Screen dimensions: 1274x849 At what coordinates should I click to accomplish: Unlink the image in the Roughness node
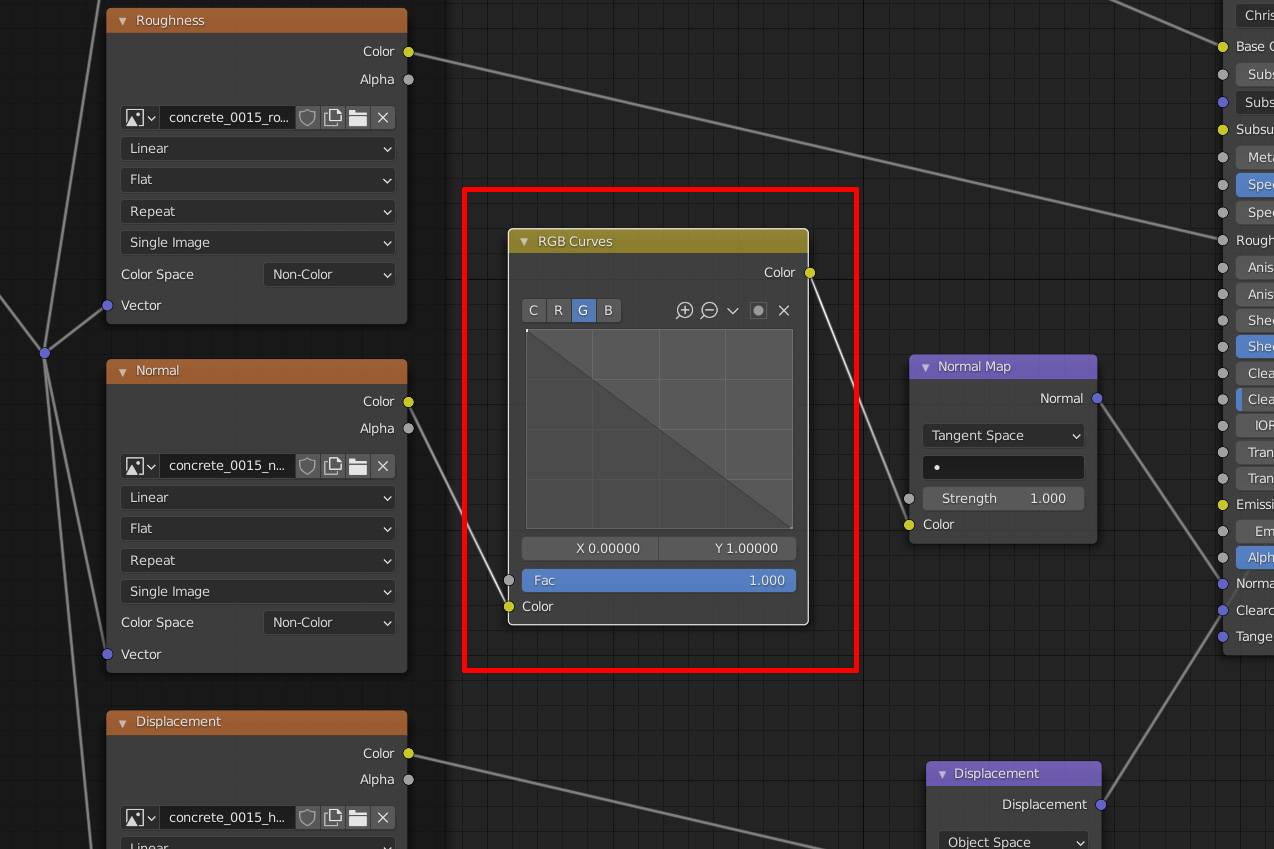[x=383, y=118]
